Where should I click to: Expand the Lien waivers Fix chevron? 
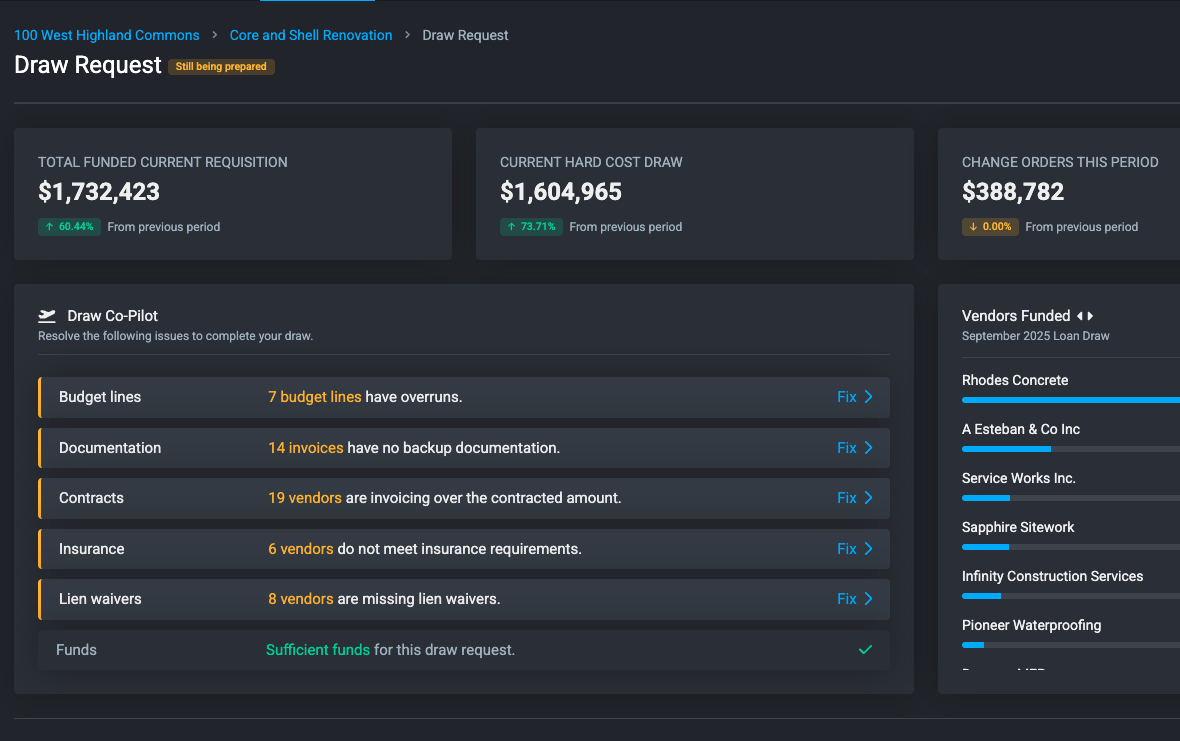pos(866,598)
